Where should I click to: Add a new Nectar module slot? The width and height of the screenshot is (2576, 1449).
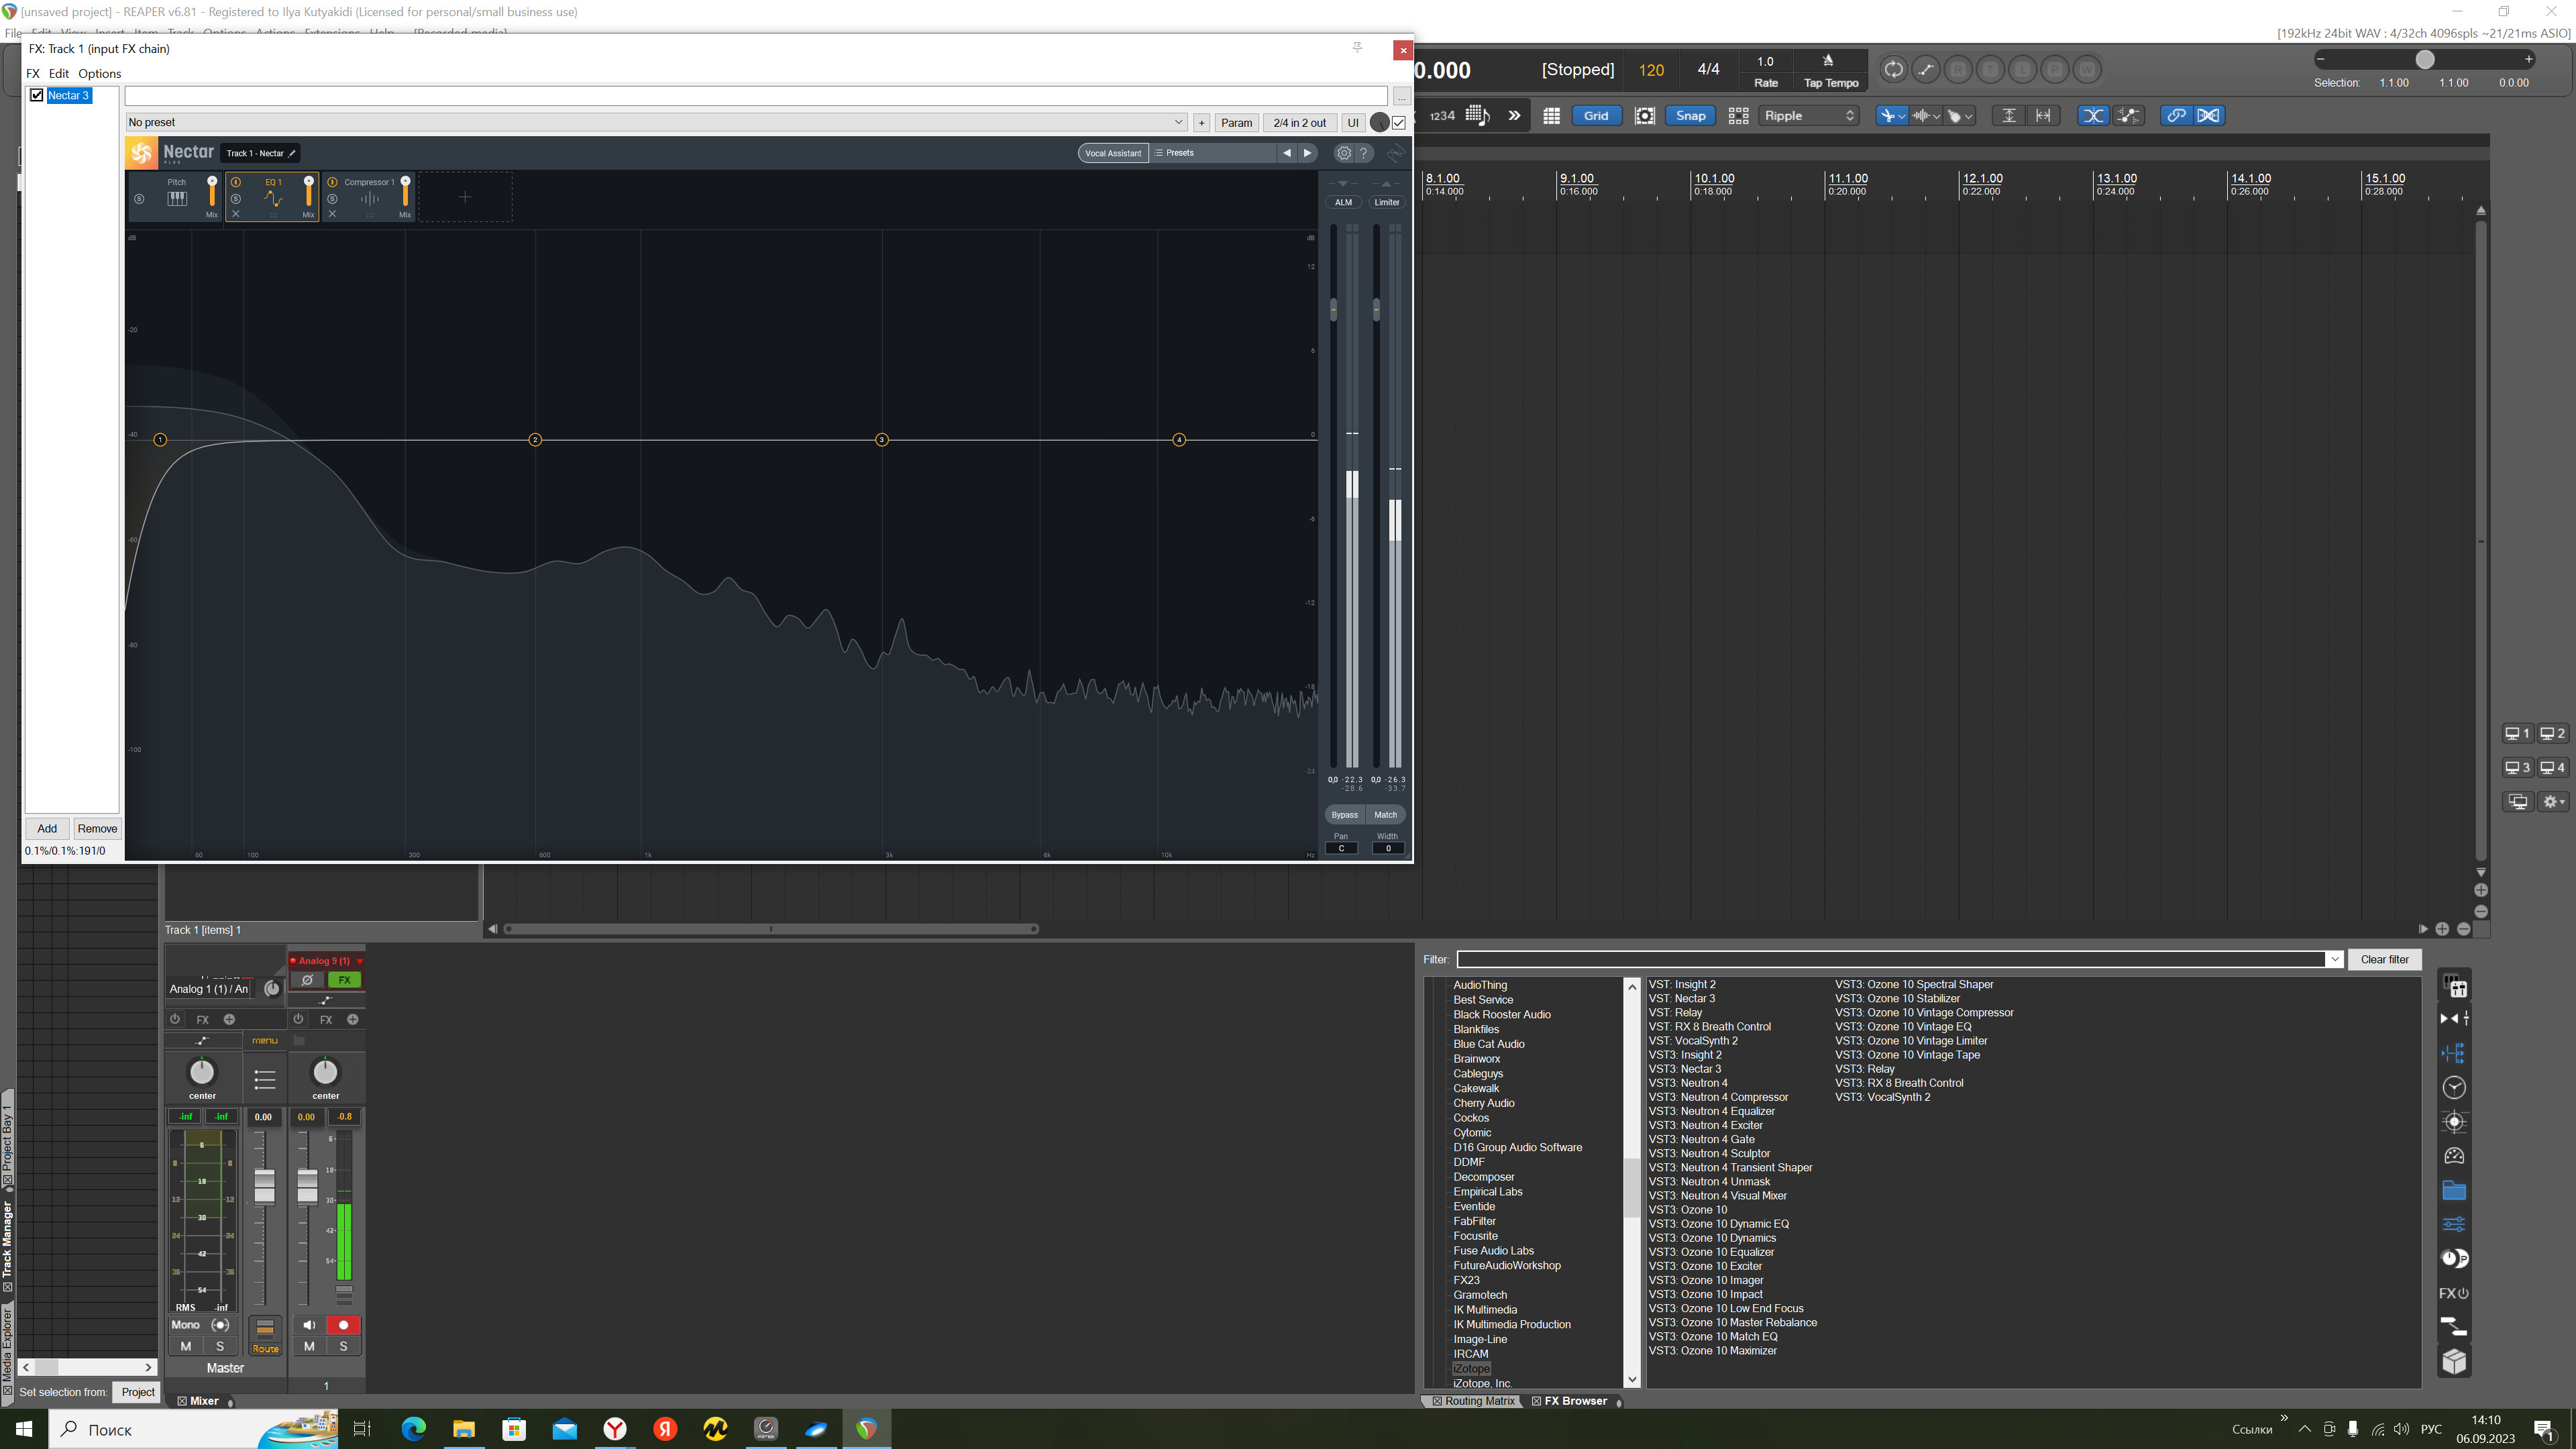(x=465, y=197)
